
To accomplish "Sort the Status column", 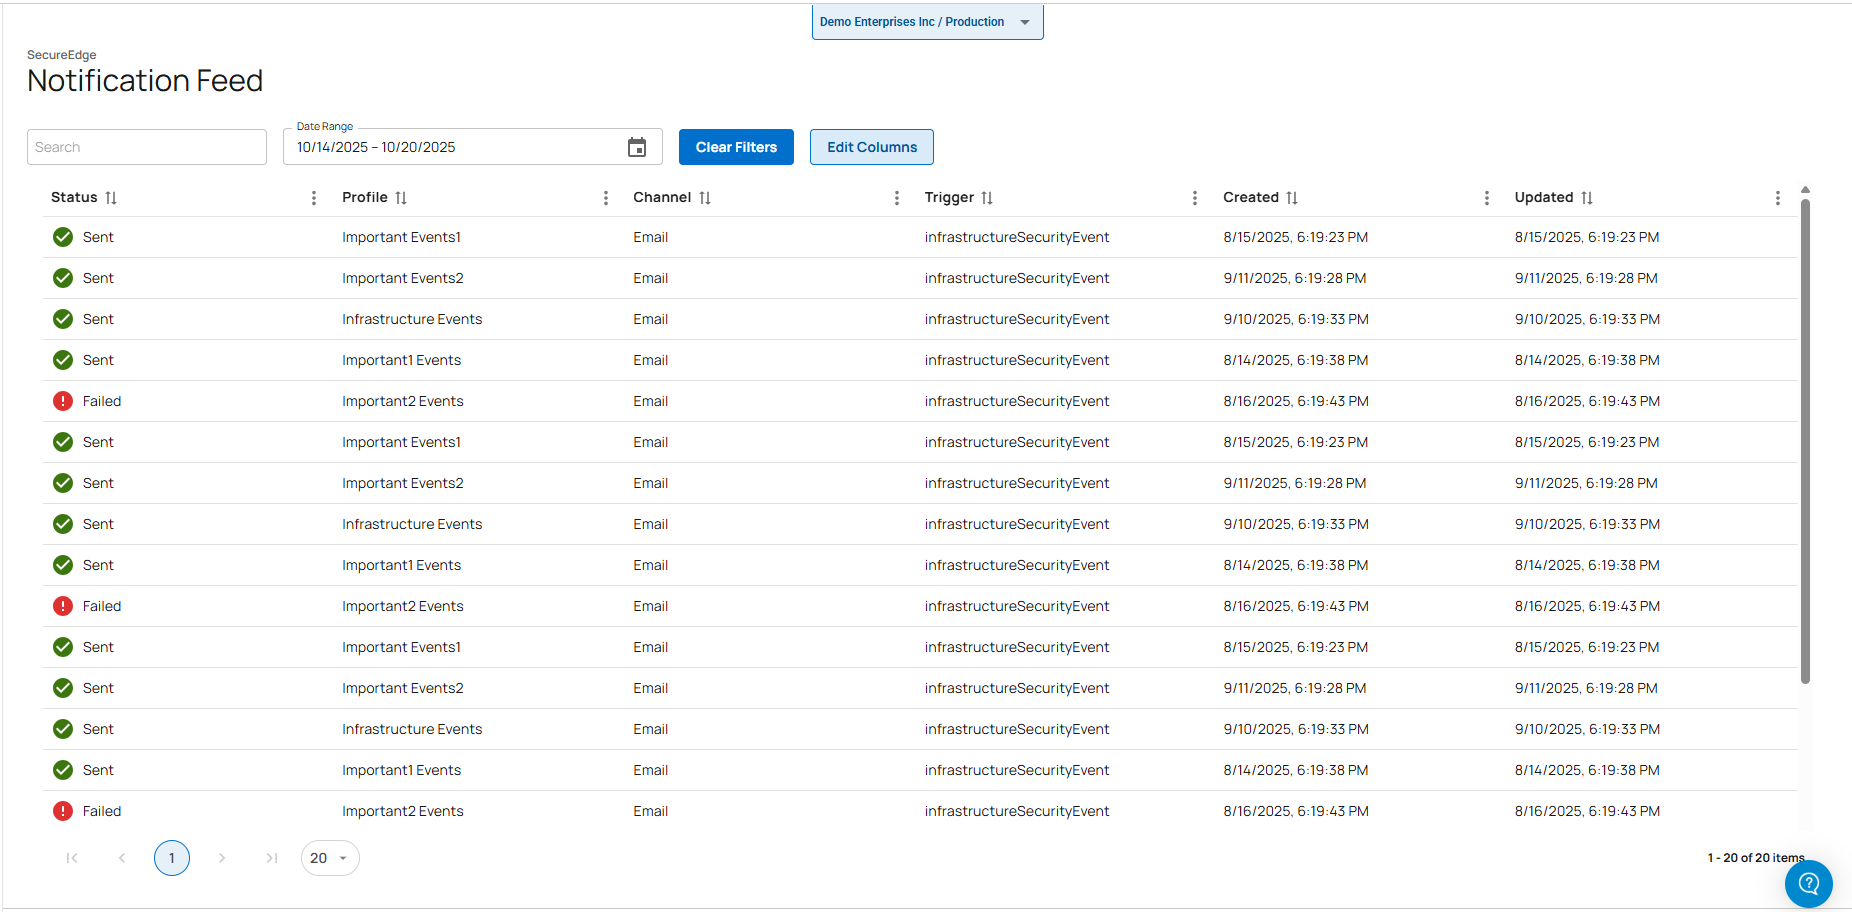I will point(111,197).
